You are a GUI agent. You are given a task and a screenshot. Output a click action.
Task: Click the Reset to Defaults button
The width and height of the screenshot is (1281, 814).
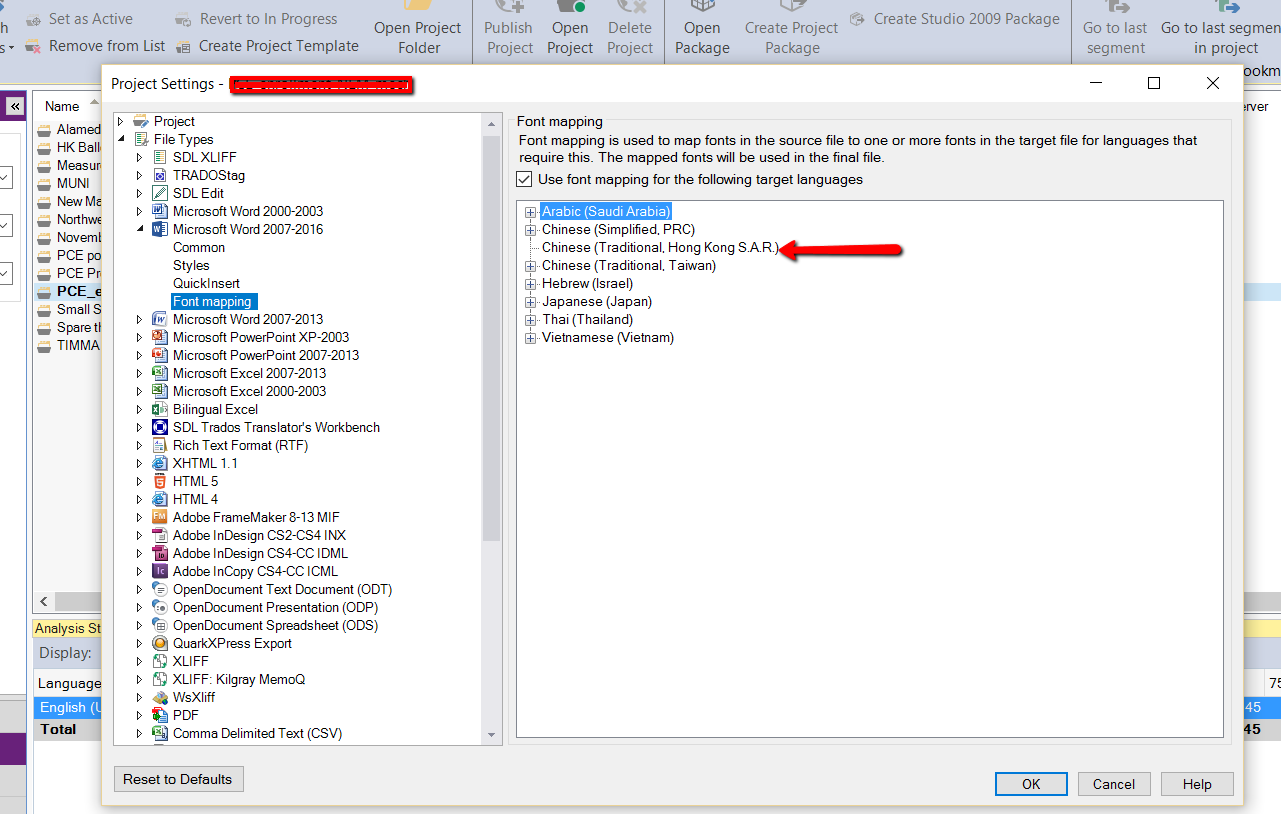[178, 779]
